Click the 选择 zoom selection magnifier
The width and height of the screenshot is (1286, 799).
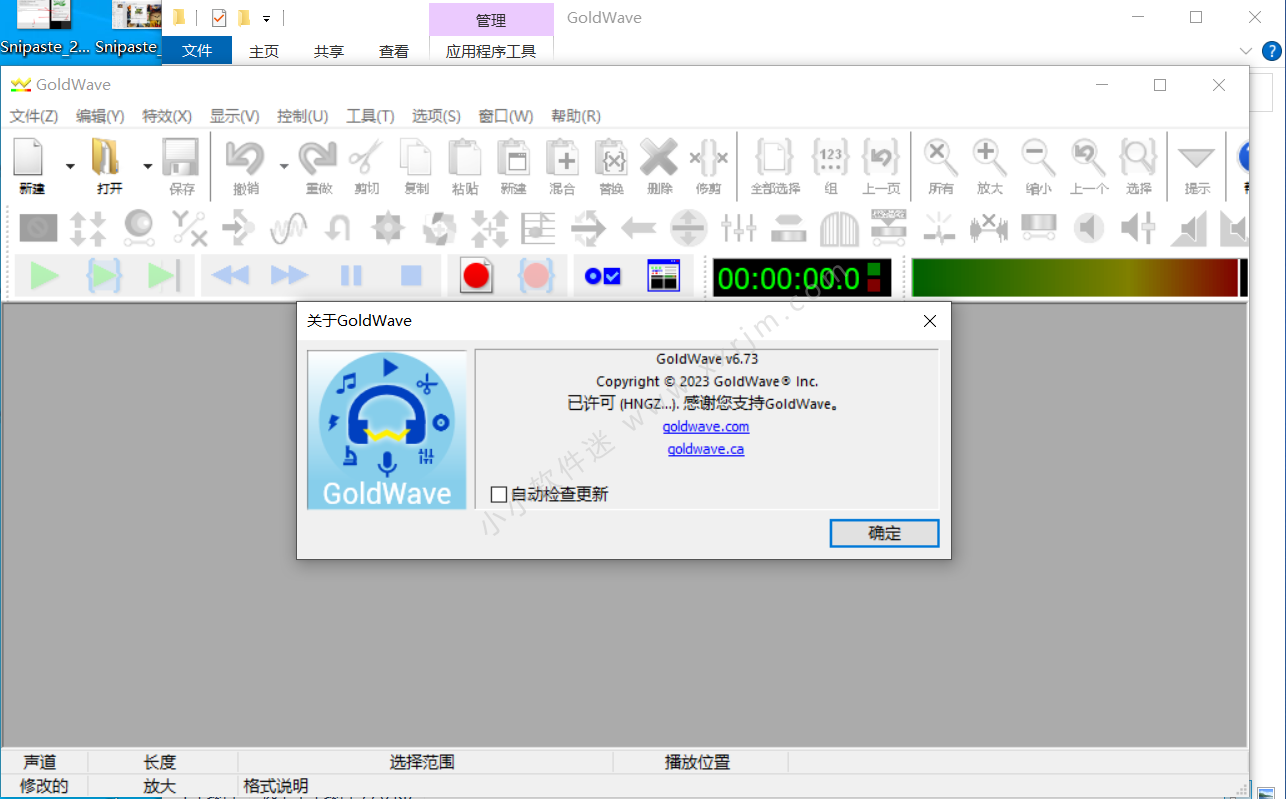1138,158
